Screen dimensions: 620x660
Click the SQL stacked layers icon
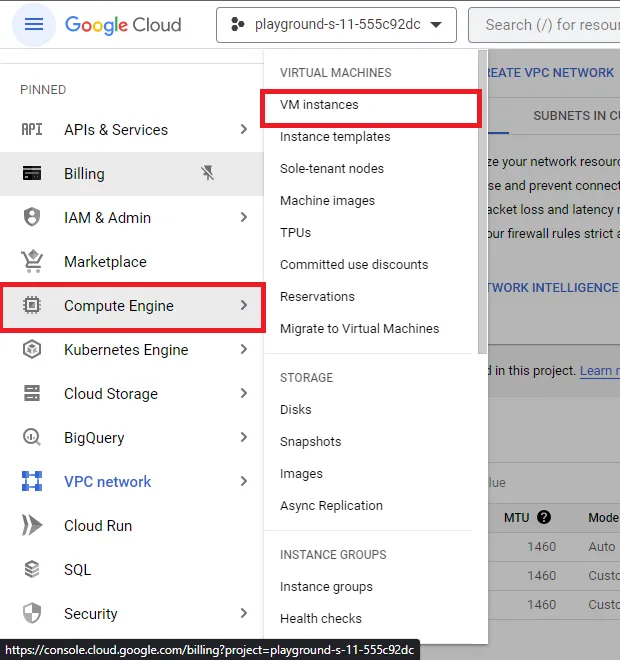point(32,569)
